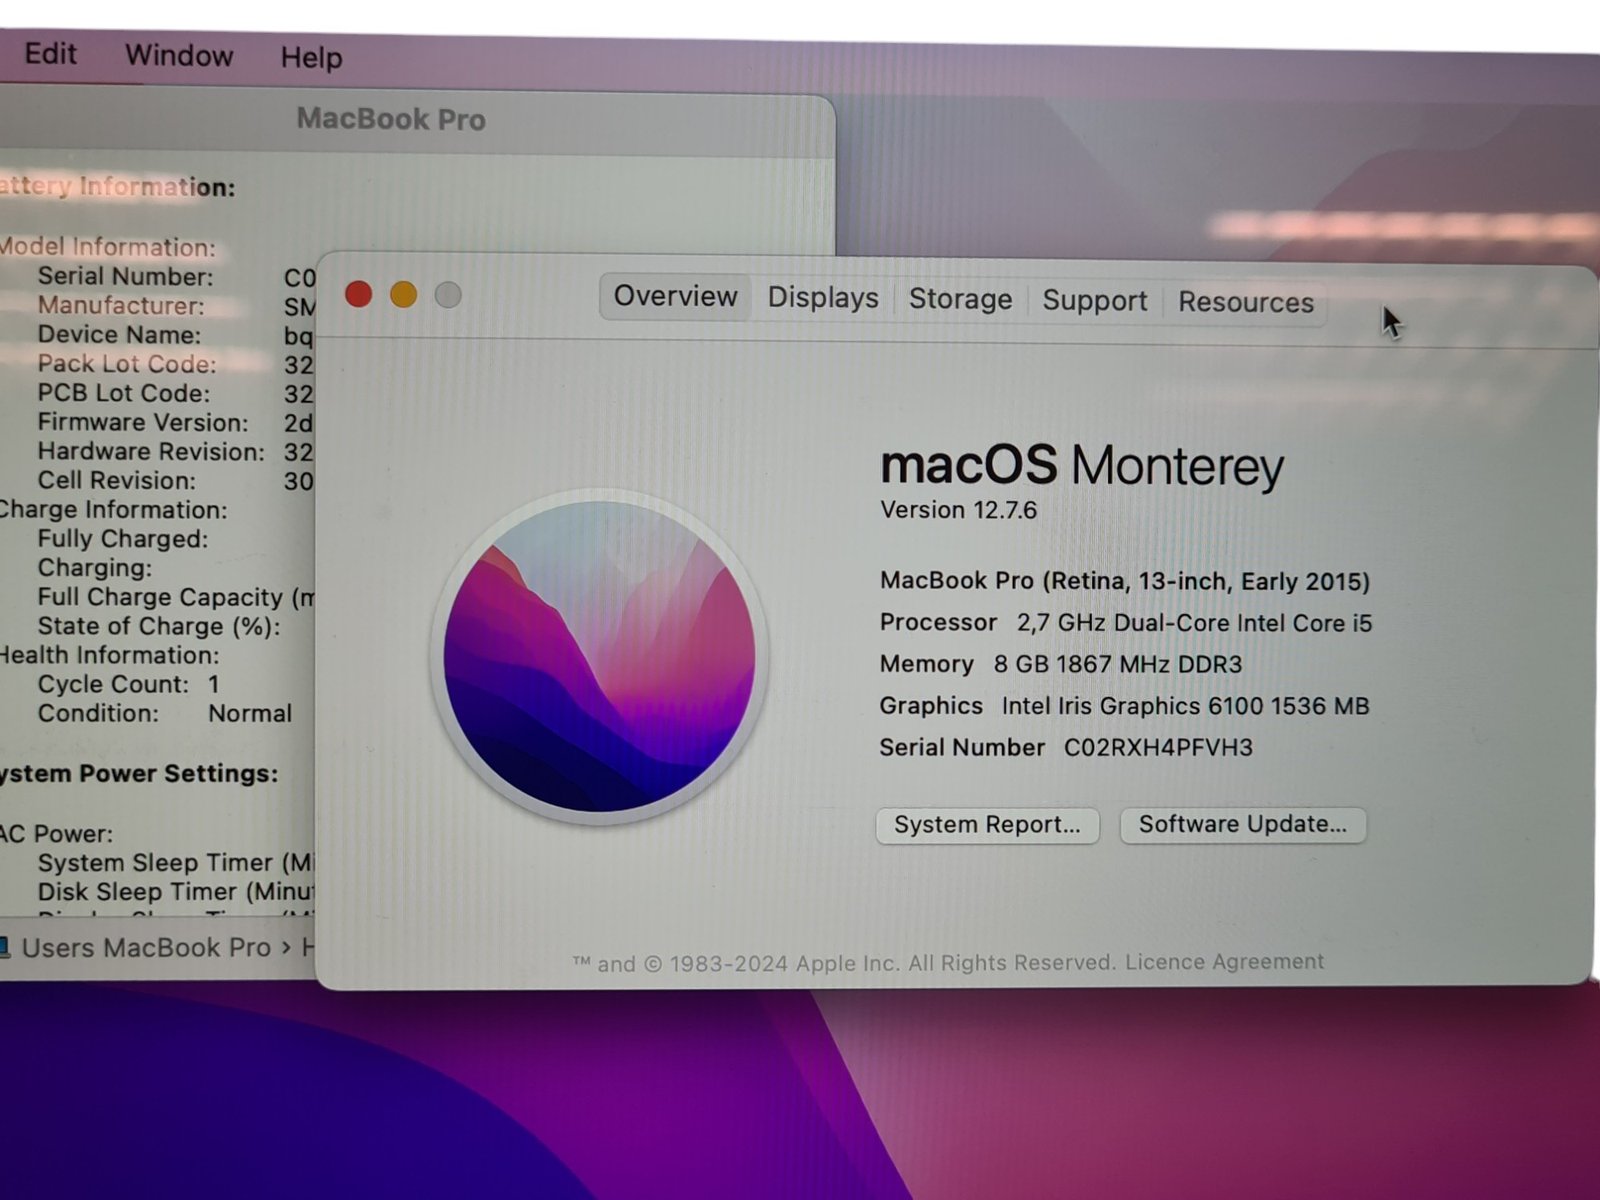The width and height of the screenshot is (1600, 1200).
Task: Close the About This Mac window
Action: tap(359, 294)
